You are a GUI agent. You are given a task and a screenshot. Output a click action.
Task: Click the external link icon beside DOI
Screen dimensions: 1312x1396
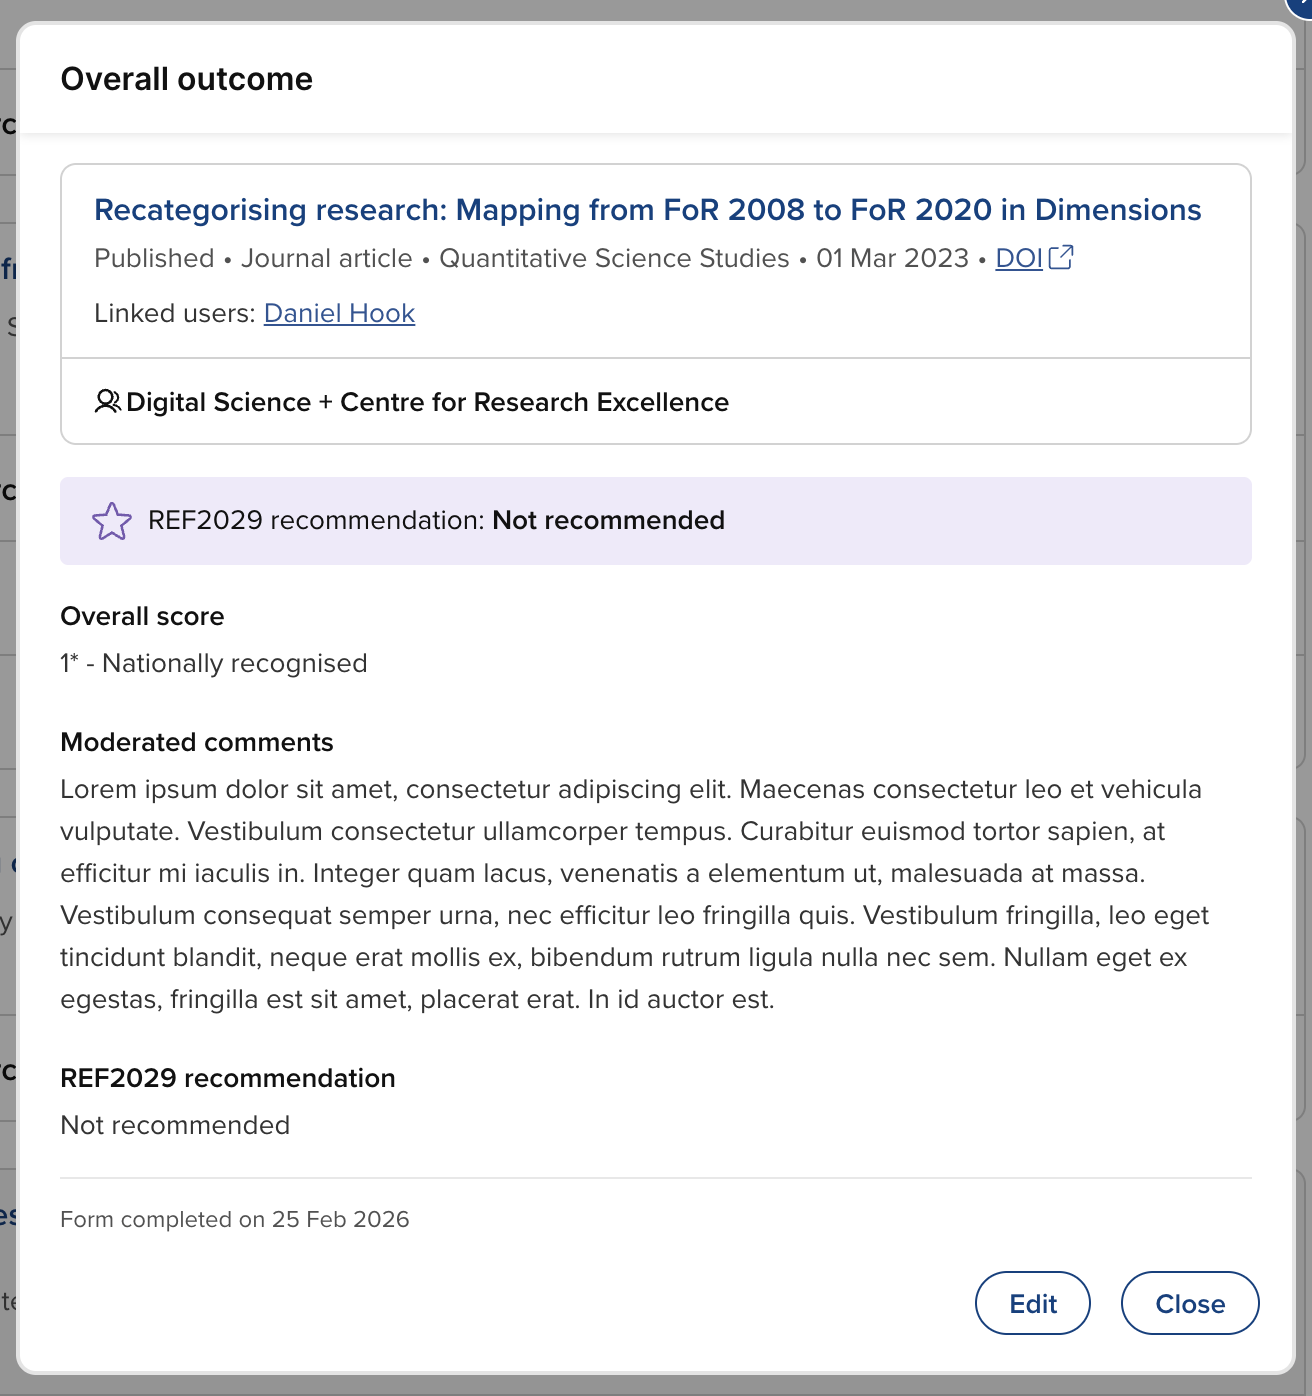click(x=1061, y=258)
